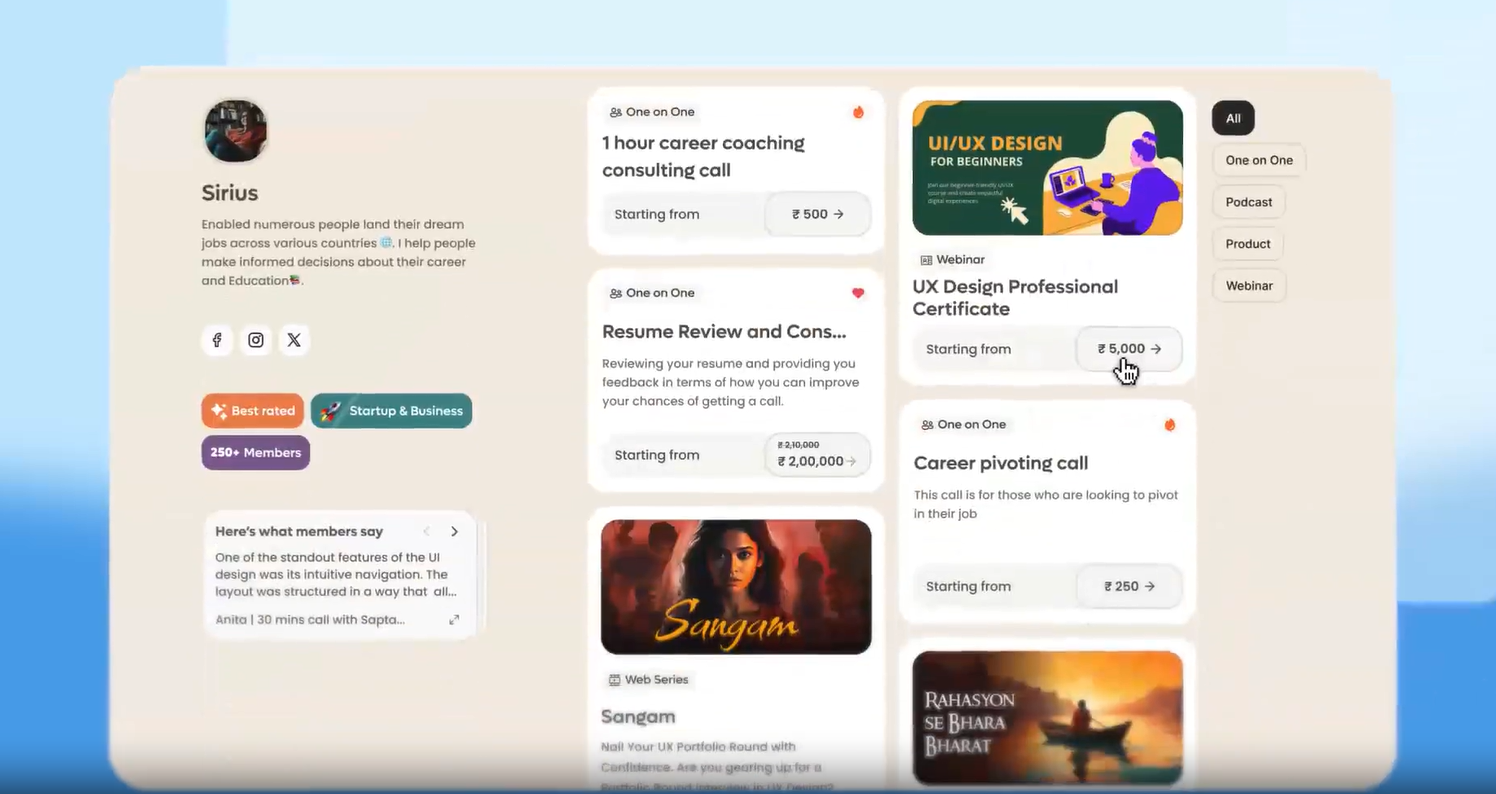Open the UI/UX Design for Beginners thumbnail

[1048, 168]
